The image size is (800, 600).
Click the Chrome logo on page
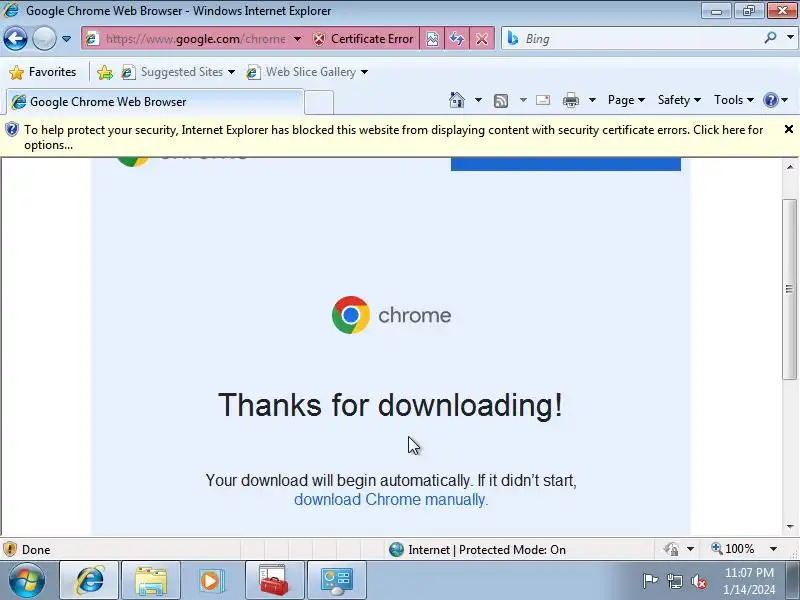[391, 315]
